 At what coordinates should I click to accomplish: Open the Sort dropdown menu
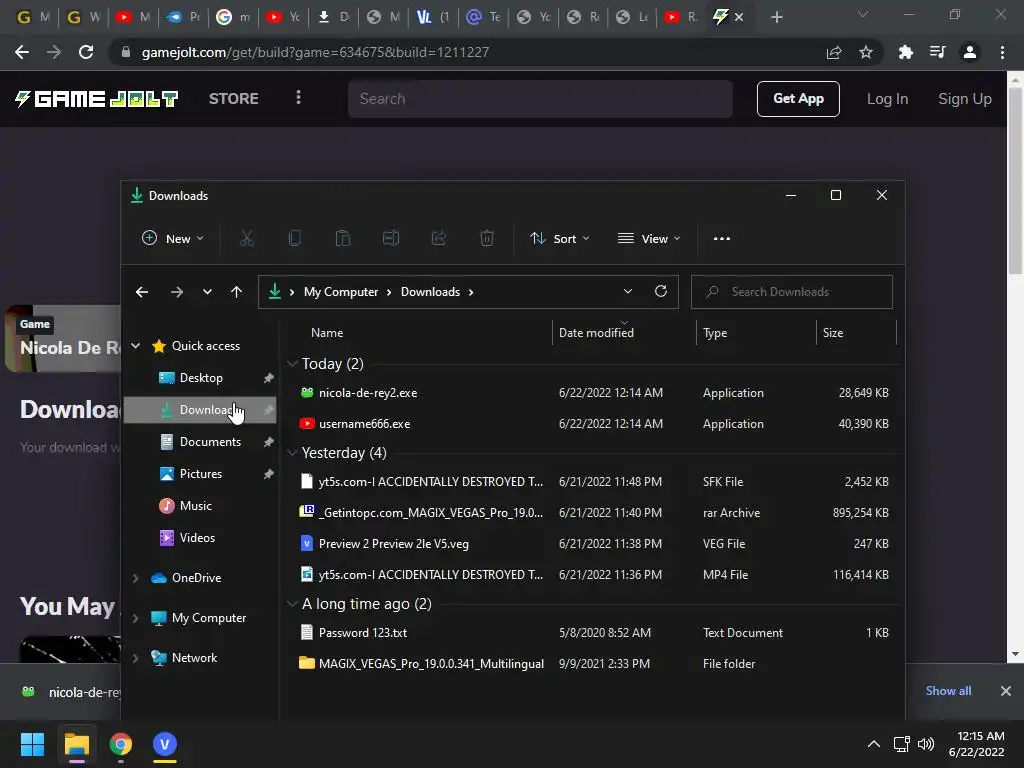[x=560, y=238]
